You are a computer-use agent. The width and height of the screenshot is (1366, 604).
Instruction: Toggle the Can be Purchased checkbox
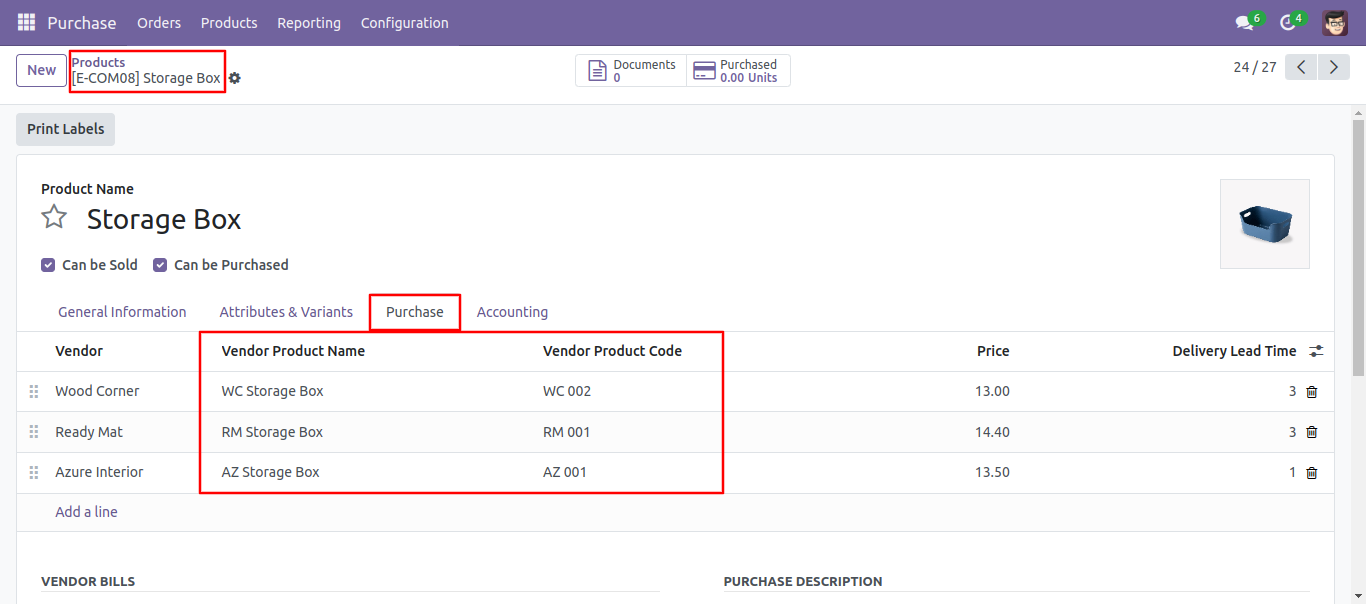160,265
